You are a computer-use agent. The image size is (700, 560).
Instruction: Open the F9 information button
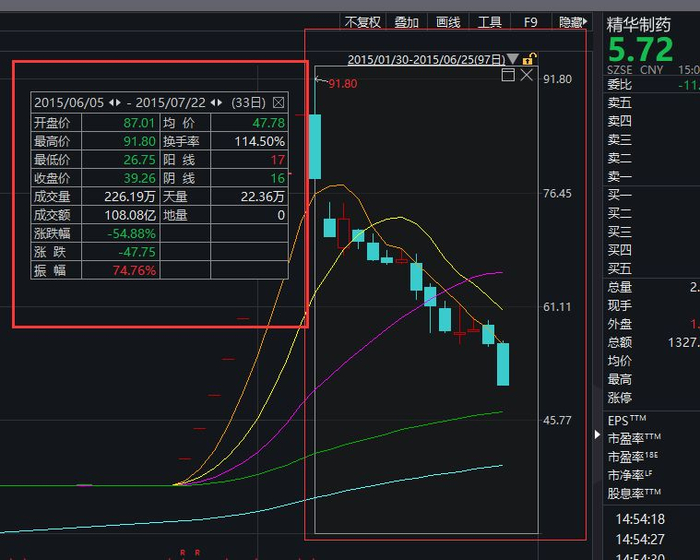[x=530, y=22]
